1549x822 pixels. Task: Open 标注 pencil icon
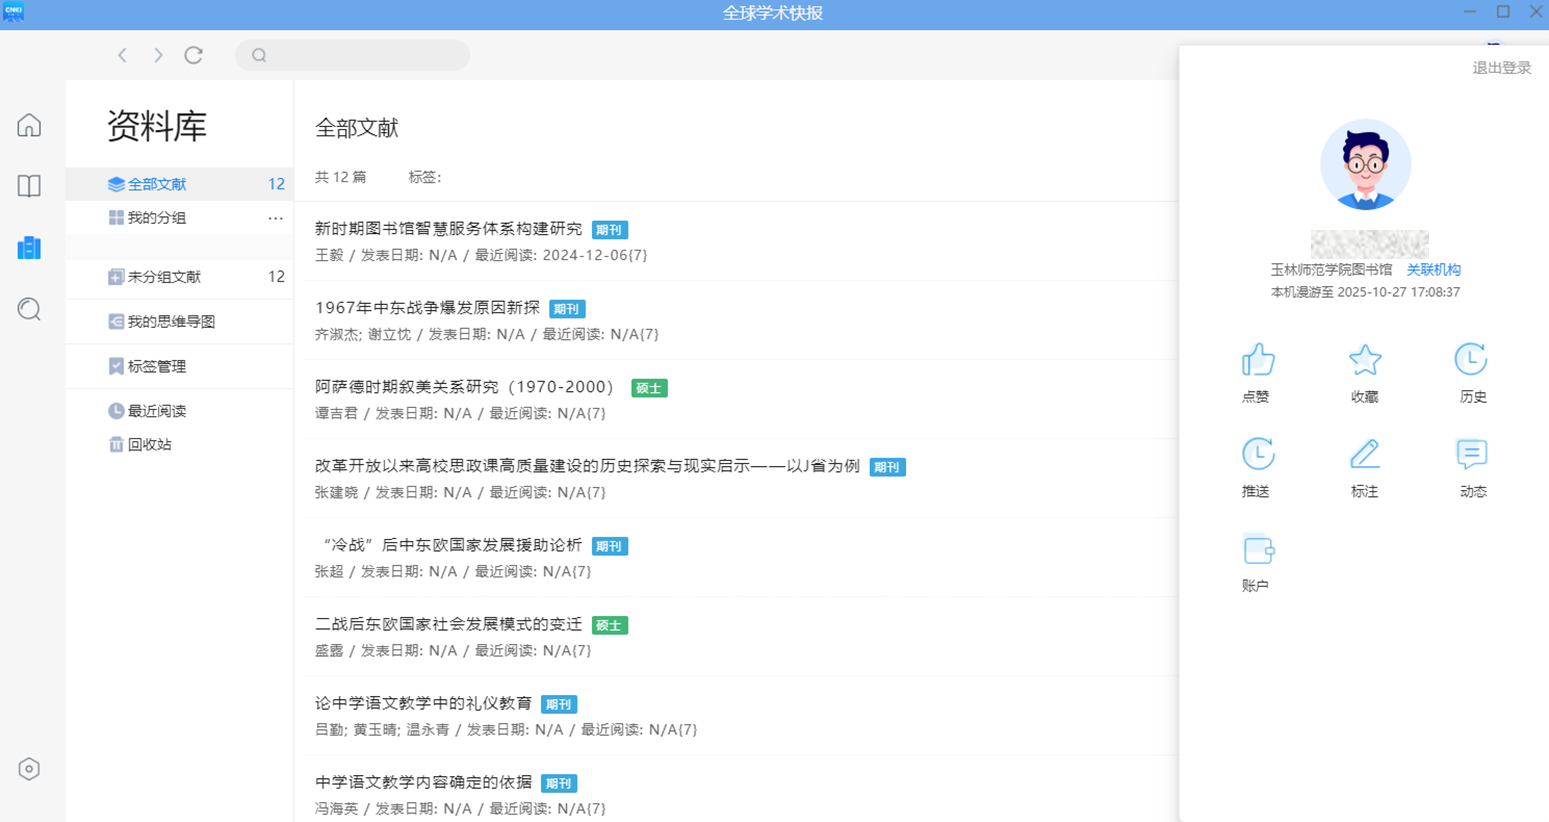1365,454
